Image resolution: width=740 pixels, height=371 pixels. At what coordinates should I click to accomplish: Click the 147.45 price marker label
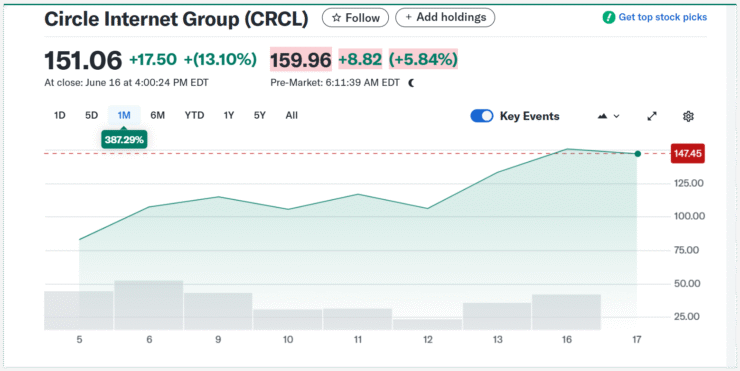pos(687,154)
